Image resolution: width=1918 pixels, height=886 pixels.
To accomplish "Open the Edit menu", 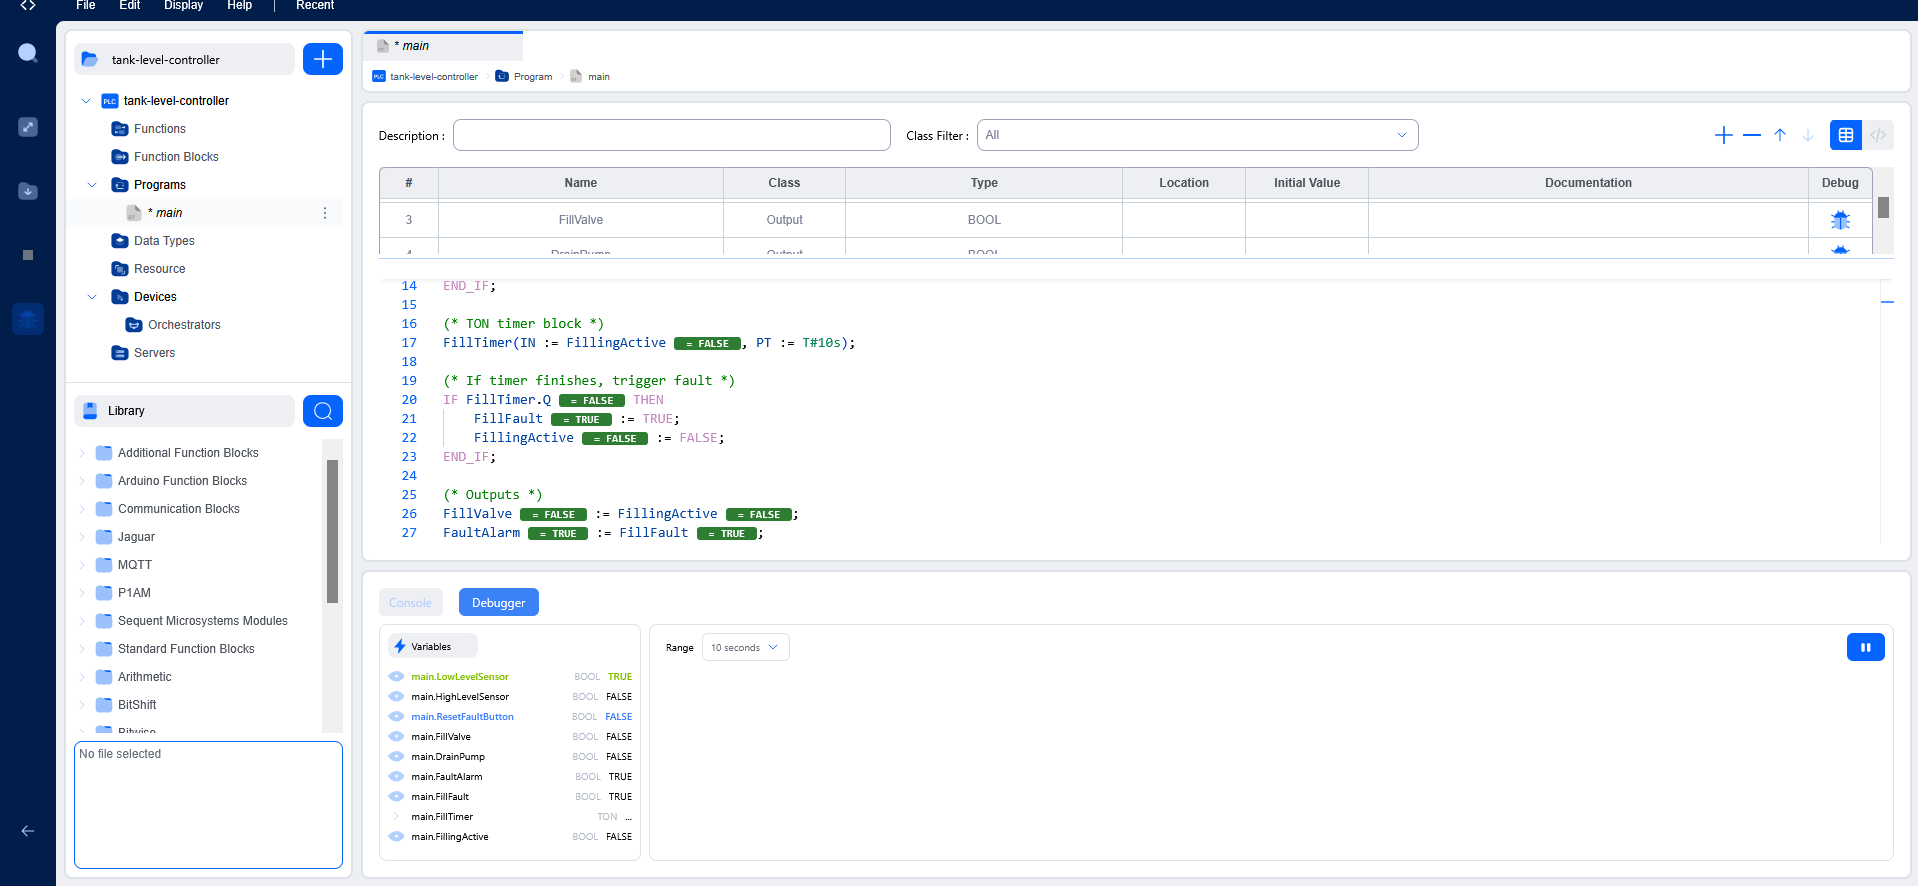I will tap(130, 5).
